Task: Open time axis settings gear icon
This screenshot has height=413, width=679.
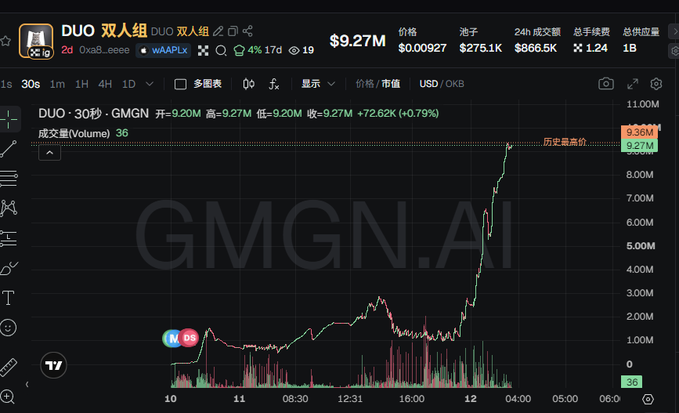Action: click(x=648, y=399)
